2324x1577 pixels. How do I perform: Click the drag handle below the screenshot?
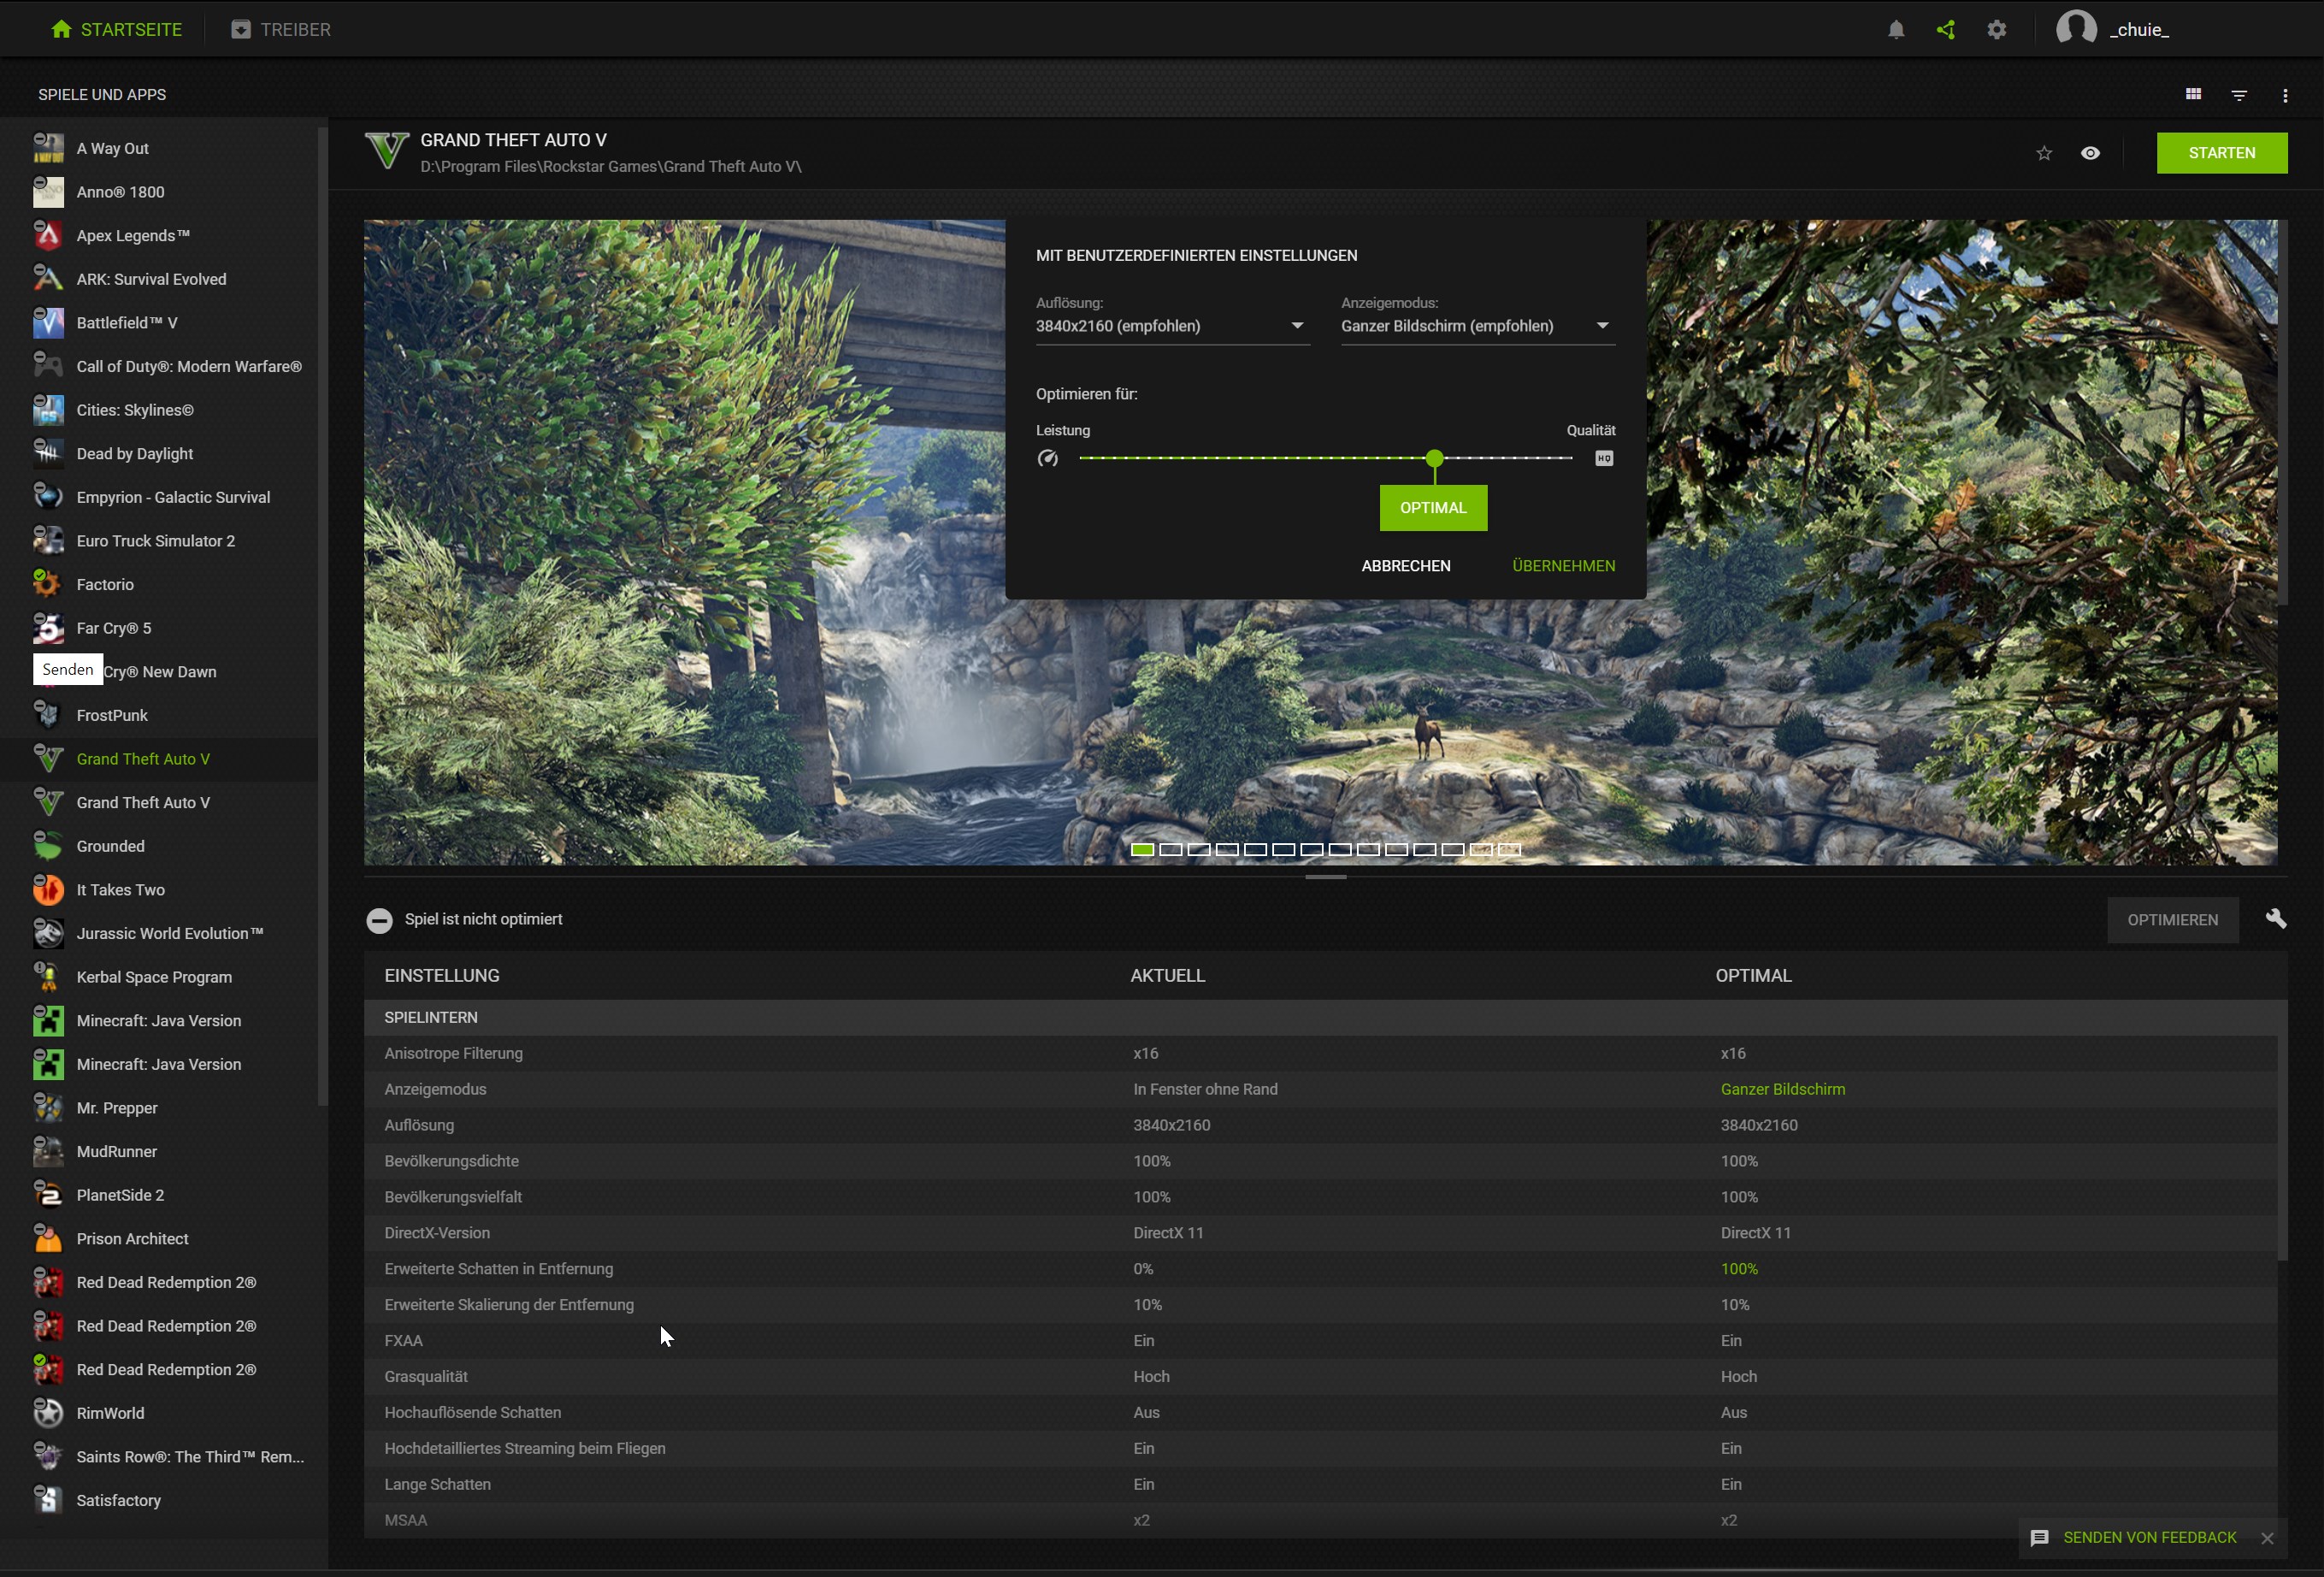pyautogui.click(x=1326, y=877)
